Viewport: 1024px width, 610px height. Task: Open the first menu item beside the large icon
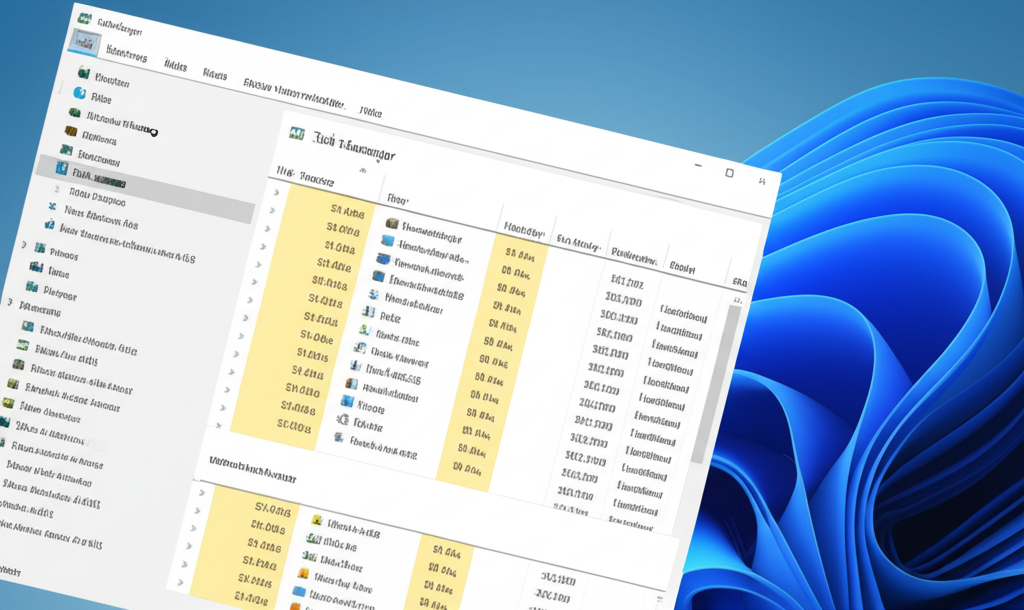(126, 56)
